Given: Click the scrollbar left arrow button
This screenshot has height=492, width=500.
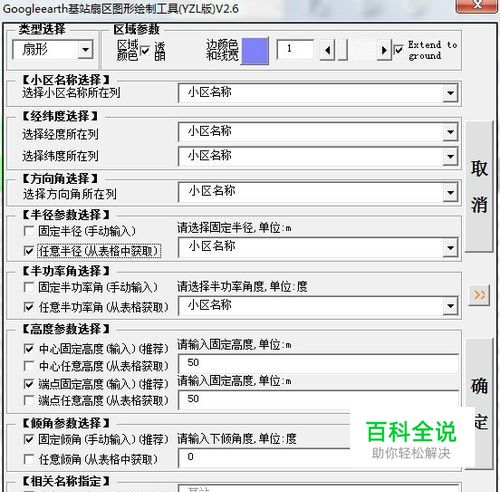Looking at the screenshot, I should [327, 50].
